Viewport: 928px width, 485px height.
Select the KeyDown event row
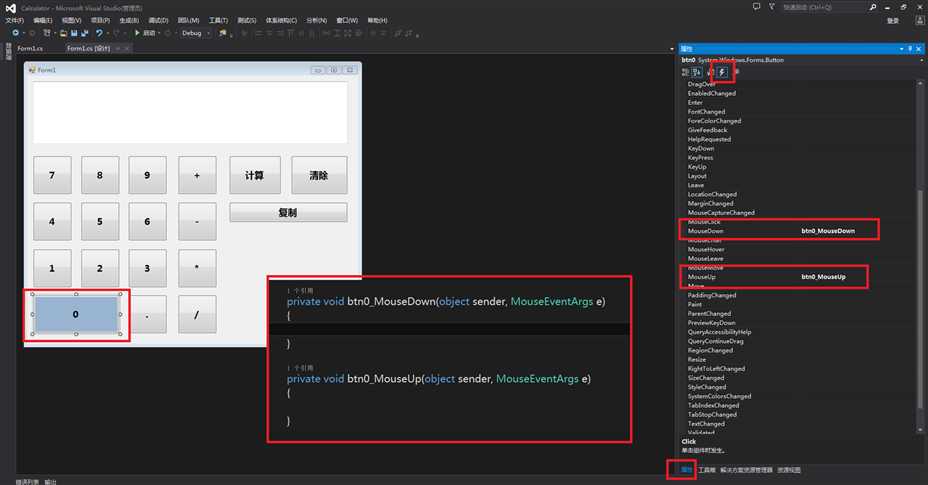[x=798, y=149]
